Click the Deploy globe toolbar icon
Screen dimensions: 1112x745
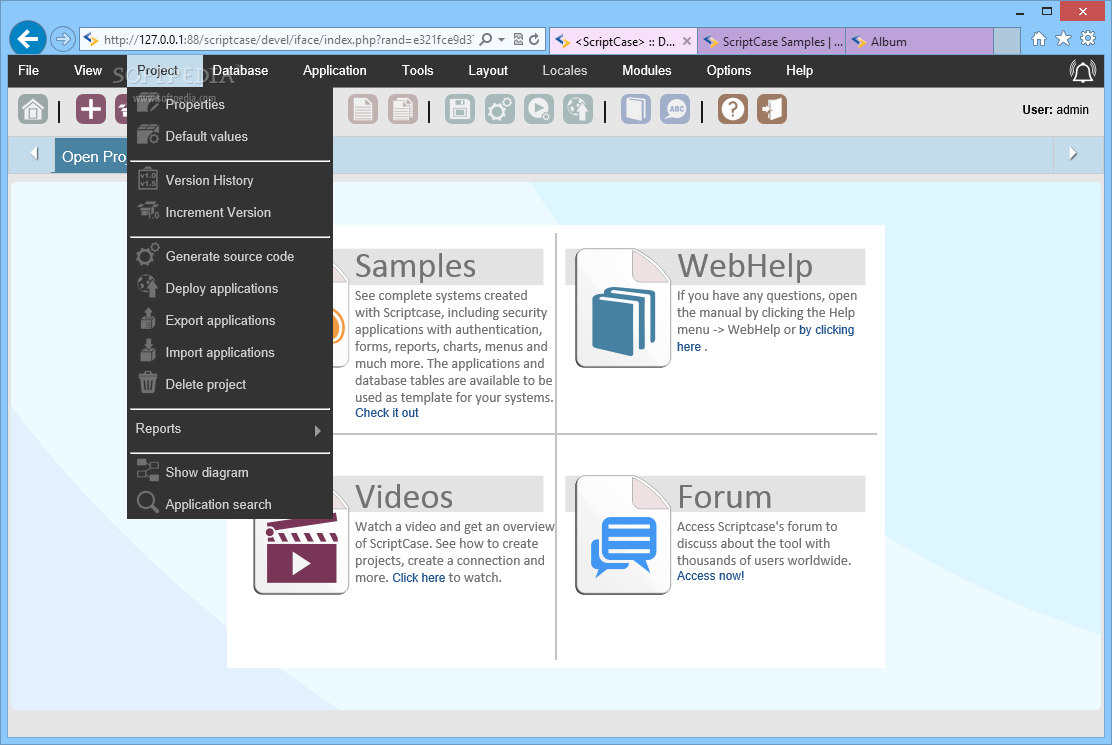(578, 109)
